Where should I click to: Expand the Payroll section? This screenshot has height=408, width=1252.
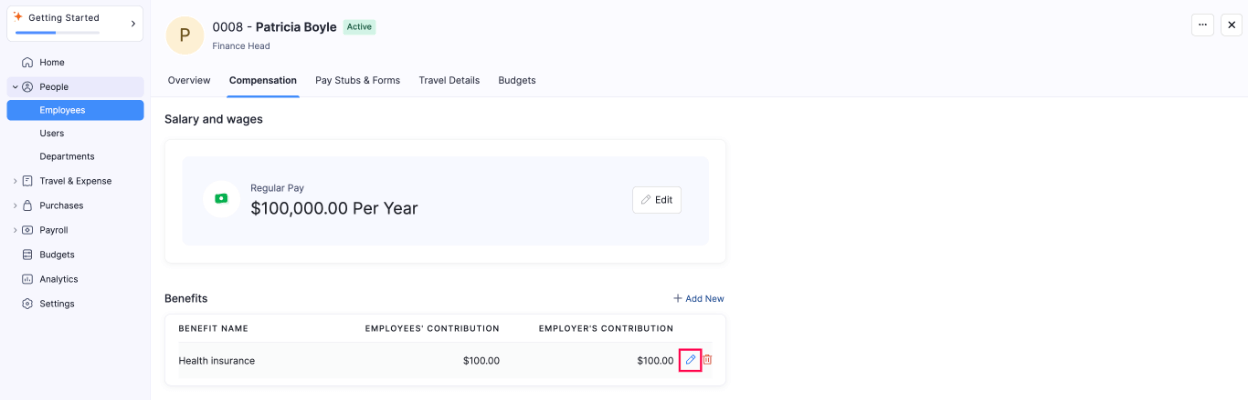(15, 230)
